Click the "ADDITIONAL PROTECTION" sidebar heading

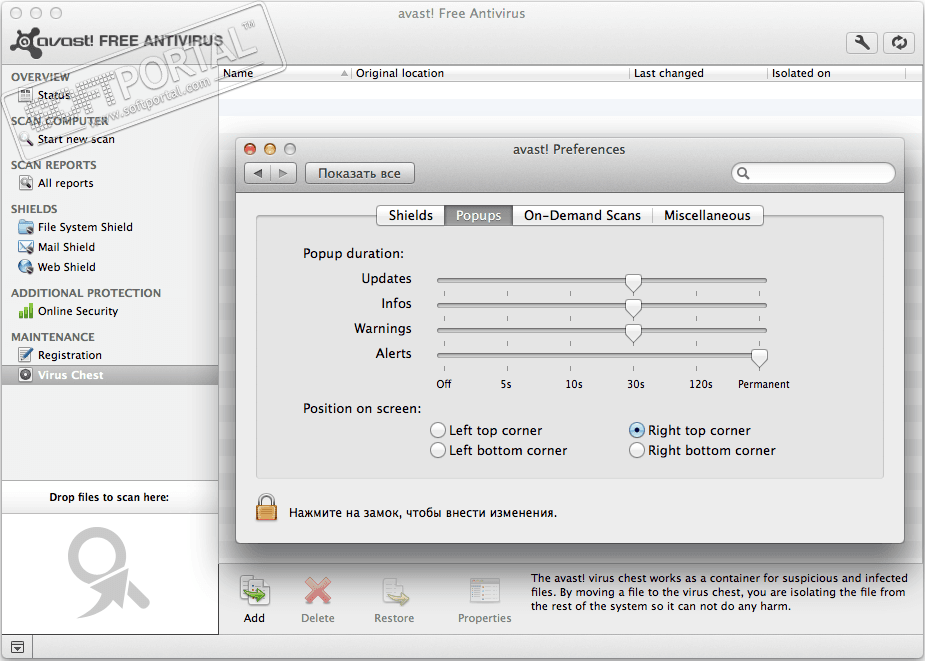tap(86, 293)
